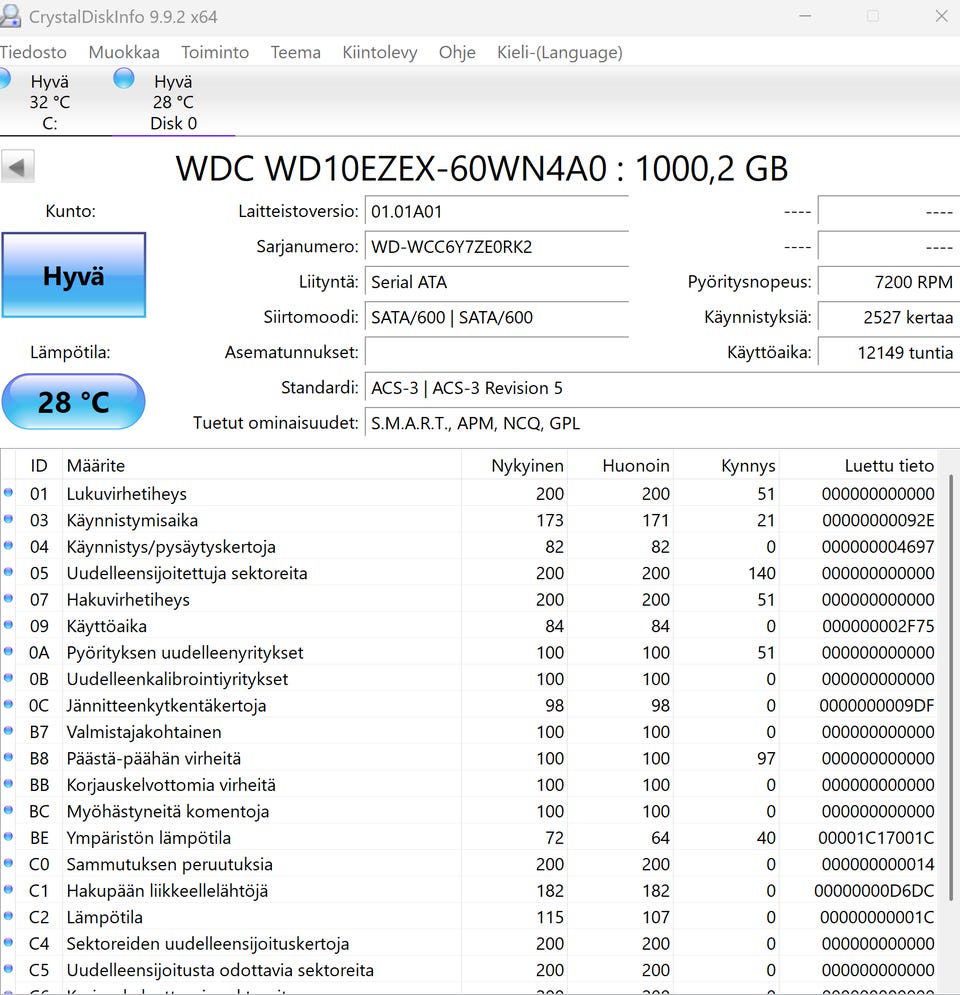Click raw value 000000004697

pos(878,546)
